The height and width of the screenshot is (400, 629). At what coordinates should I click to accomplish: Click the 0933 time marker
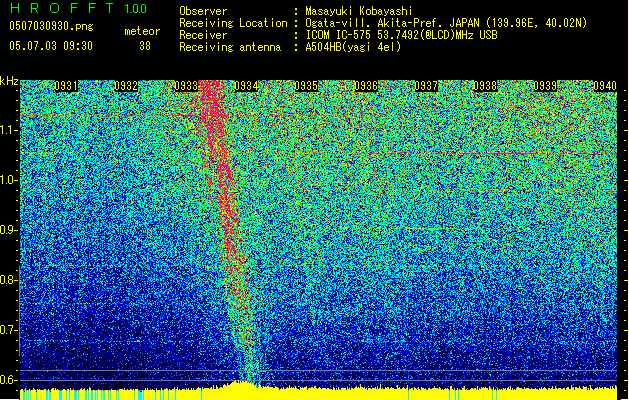point(186,86)
